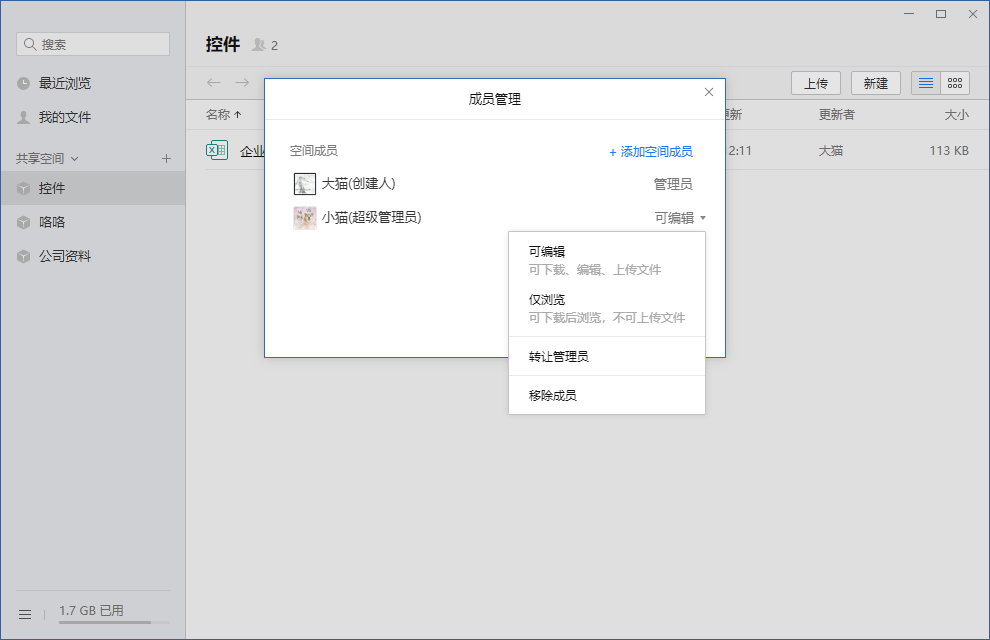The image size is (990, 640).
Task: Click the 搜索 search field
Action: 93,44
